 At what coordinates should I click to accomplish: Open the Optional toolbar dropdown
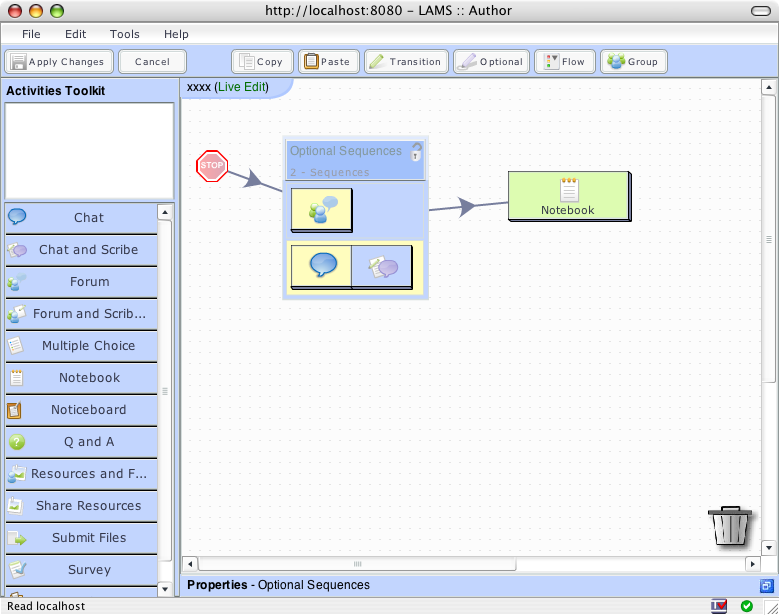(491, 62)
